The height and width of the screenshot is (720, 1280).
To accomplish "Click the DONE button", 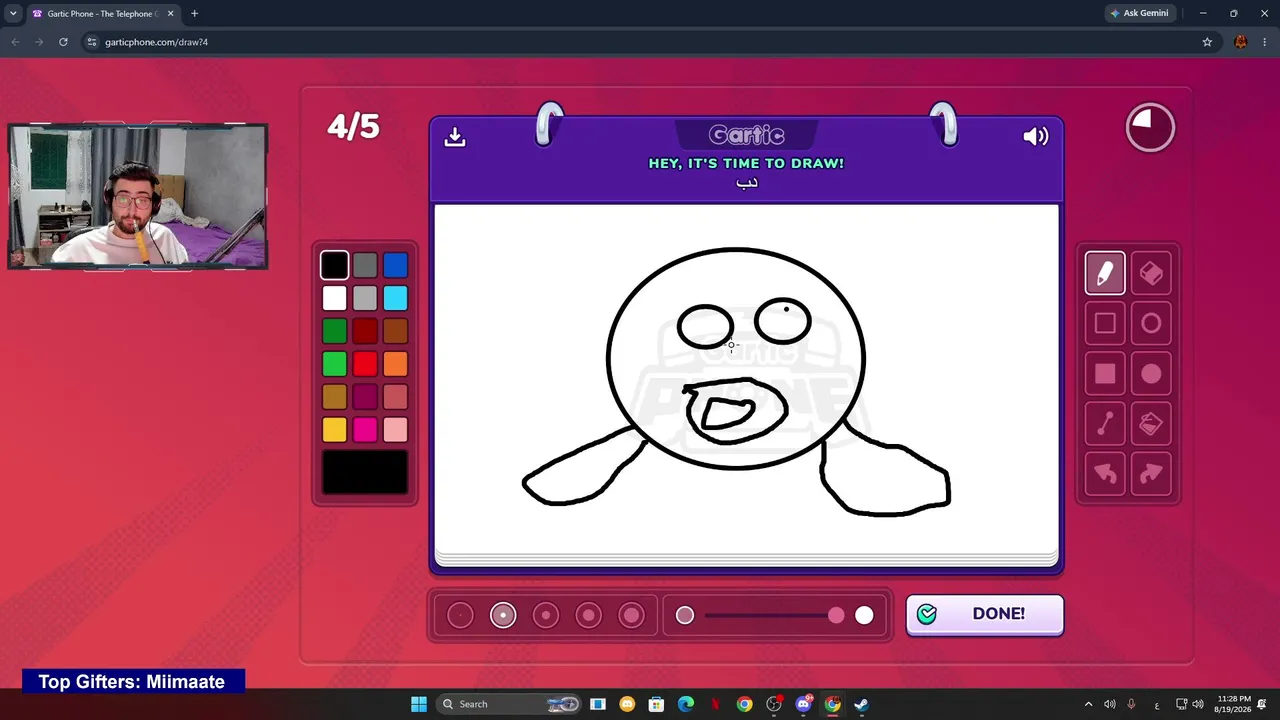I will [985, 614].
